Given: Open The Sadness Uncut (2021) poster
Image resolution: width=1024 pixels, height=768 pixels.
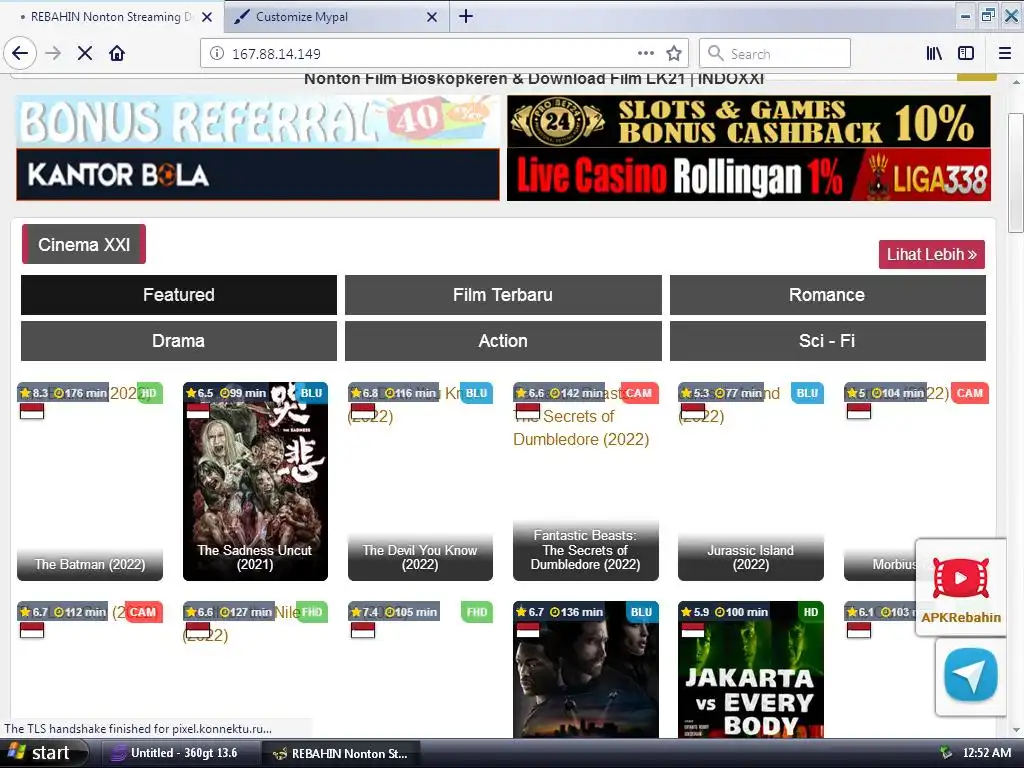Looking at the screenshot, I should [x=255, y=481].
